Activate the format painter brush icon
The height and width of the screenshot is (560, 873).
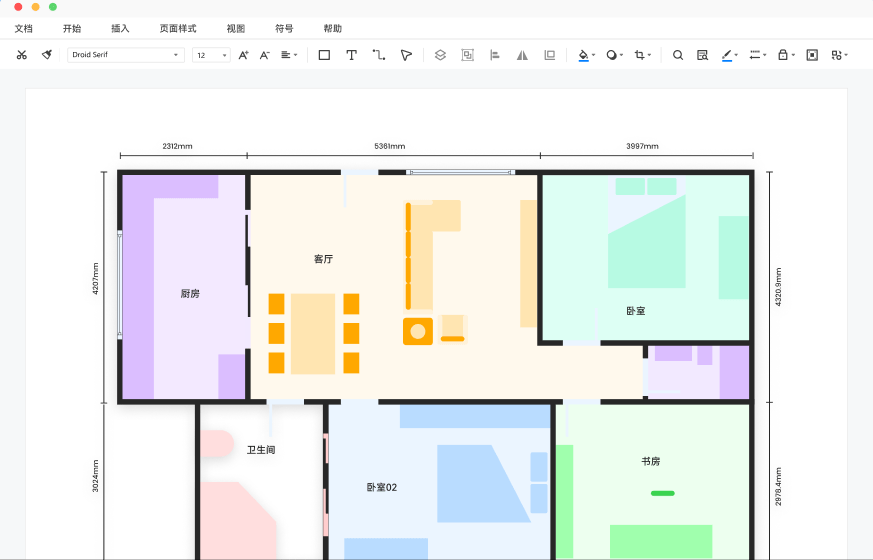click(x=47, y=55)
